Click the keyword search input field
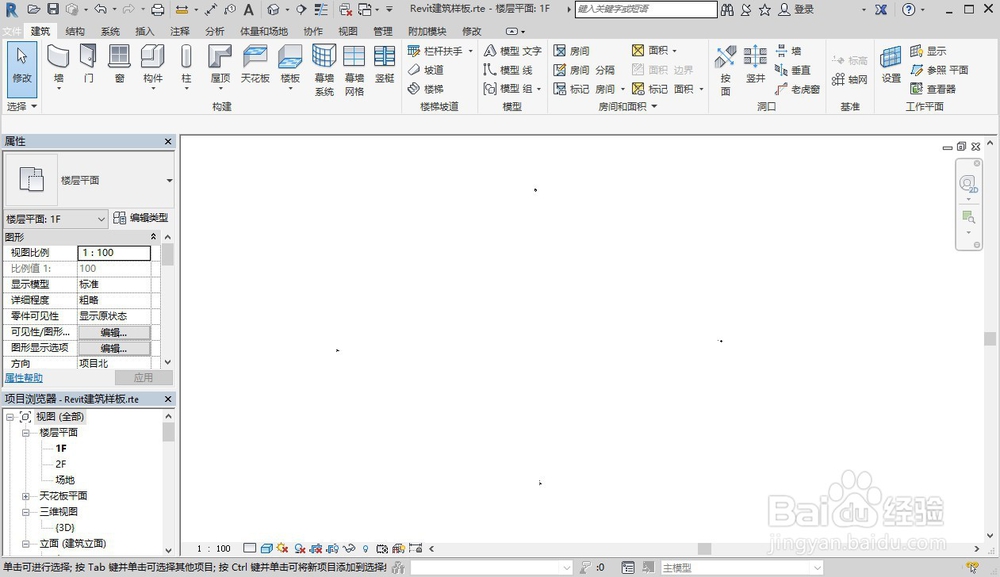The width and height of the screenshot is (1000, 577). (646, 9)
